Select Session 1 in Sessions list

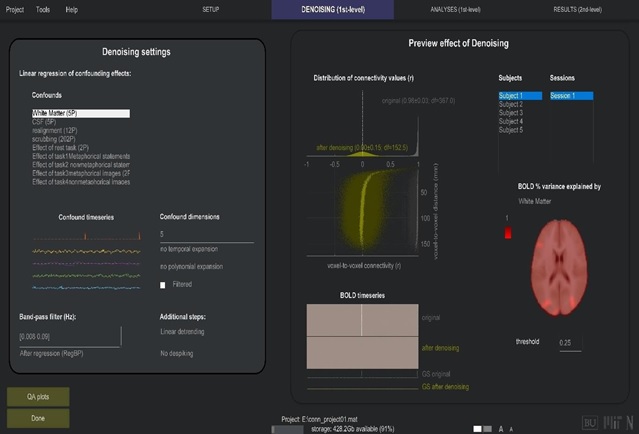[570, 96]
